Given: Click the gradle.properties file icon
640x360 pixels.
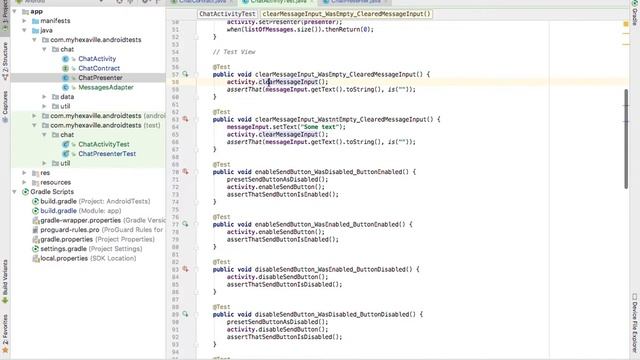Looking at the screenshot, I should 36,239.
